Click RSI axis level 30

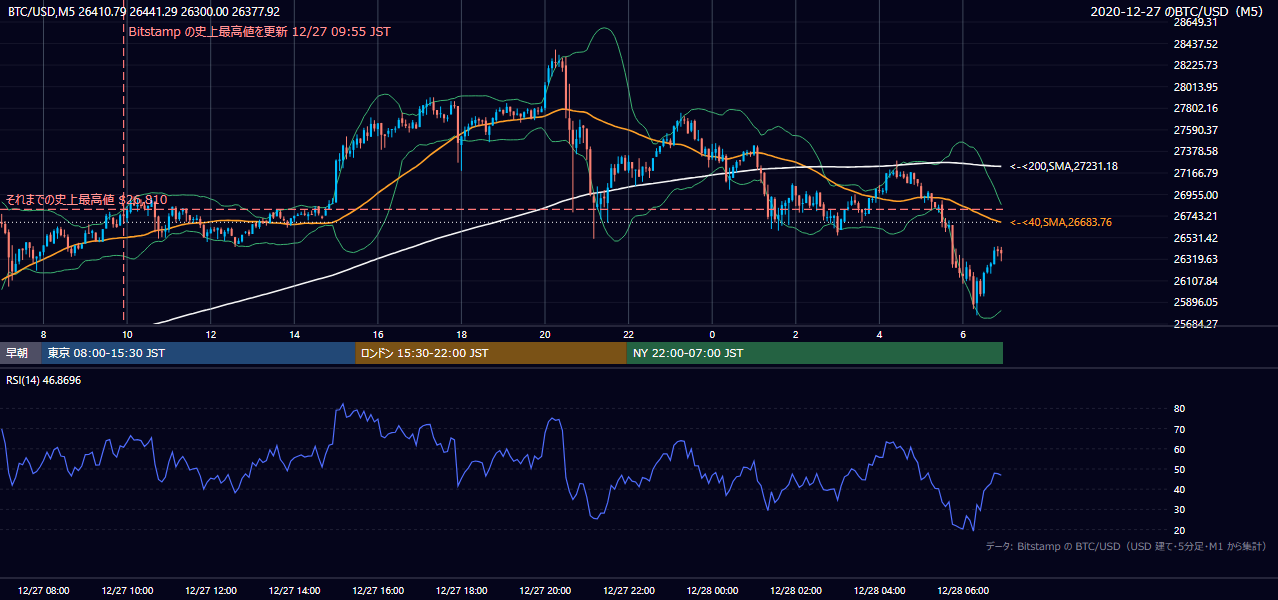pyautogui.click(x=1179, y=510)
